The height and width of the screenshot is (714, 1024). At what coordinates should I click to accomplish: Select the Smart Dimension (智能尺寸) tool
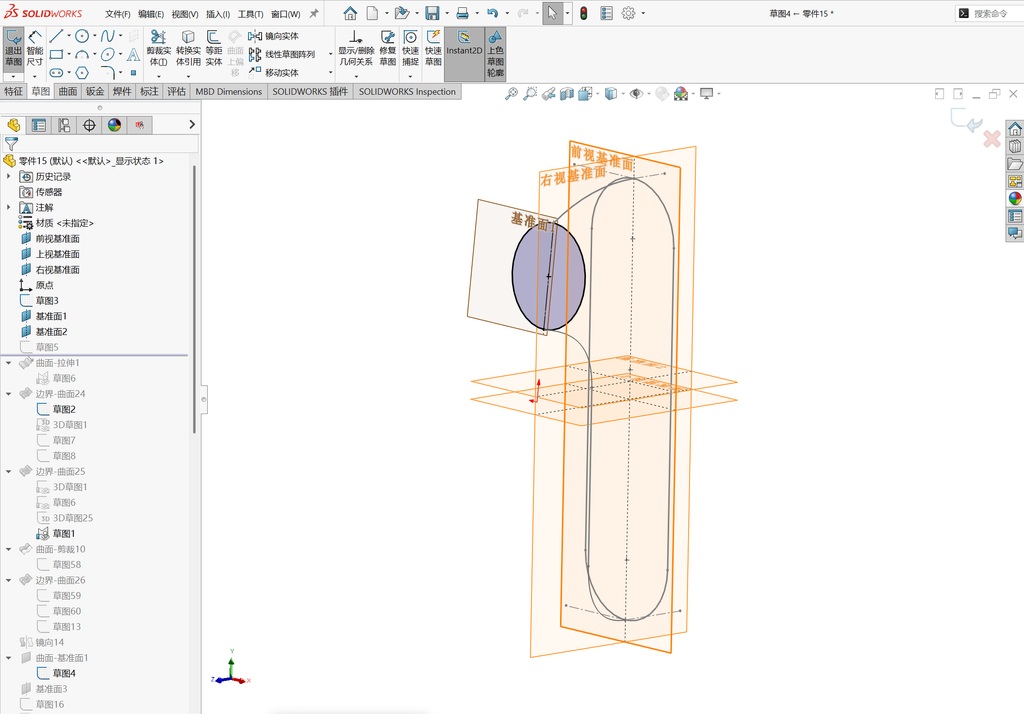[x=35, y=48]
